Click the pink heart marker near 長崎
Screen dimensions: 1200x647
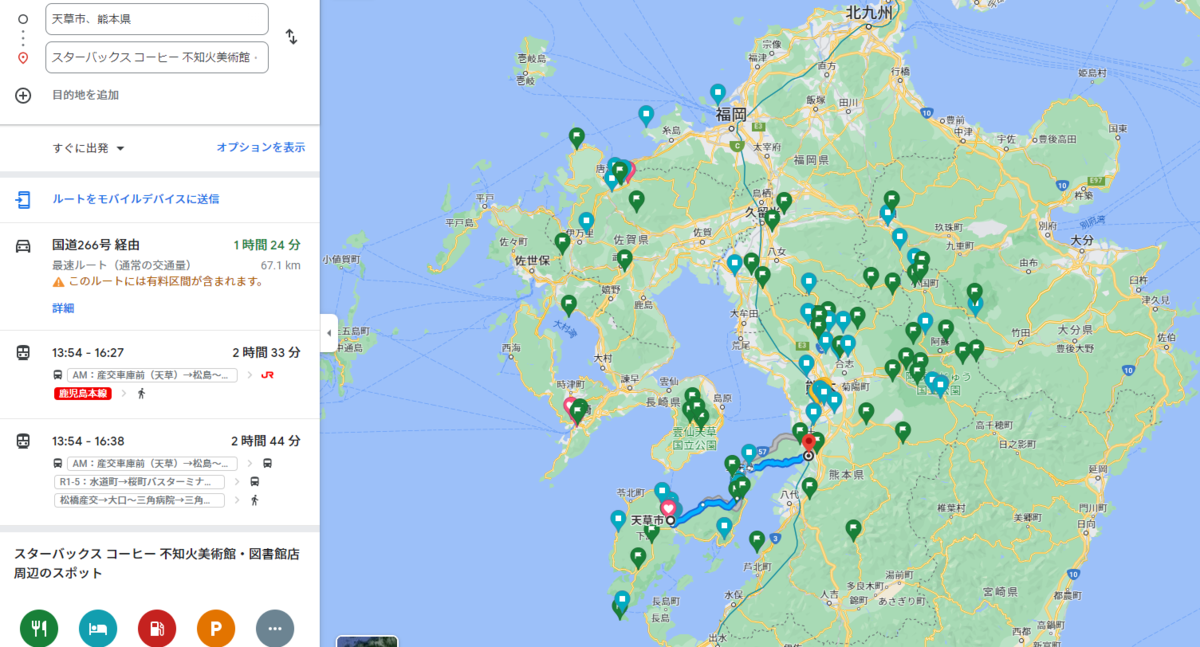(x=572, y=407)
